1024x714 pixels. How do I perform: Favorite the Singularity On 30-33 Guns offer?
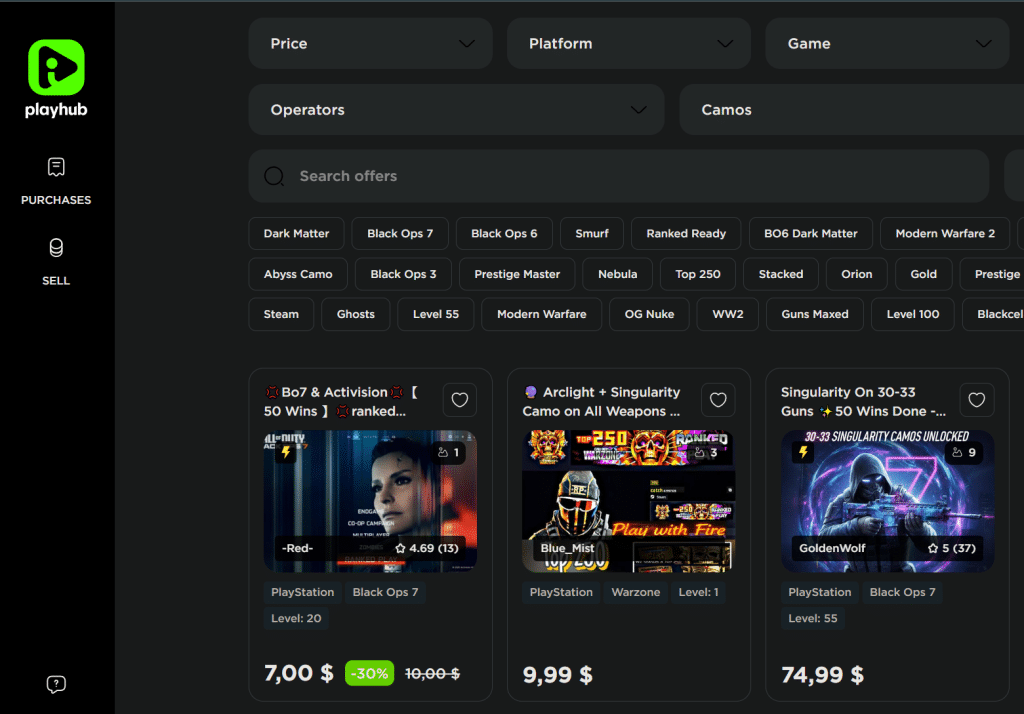(976, 400)
